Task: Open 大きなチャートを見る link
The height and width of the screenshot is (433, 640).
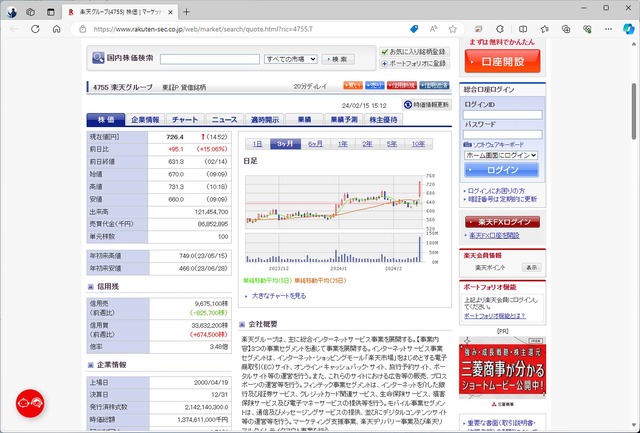Action: [x=279, y=296]
